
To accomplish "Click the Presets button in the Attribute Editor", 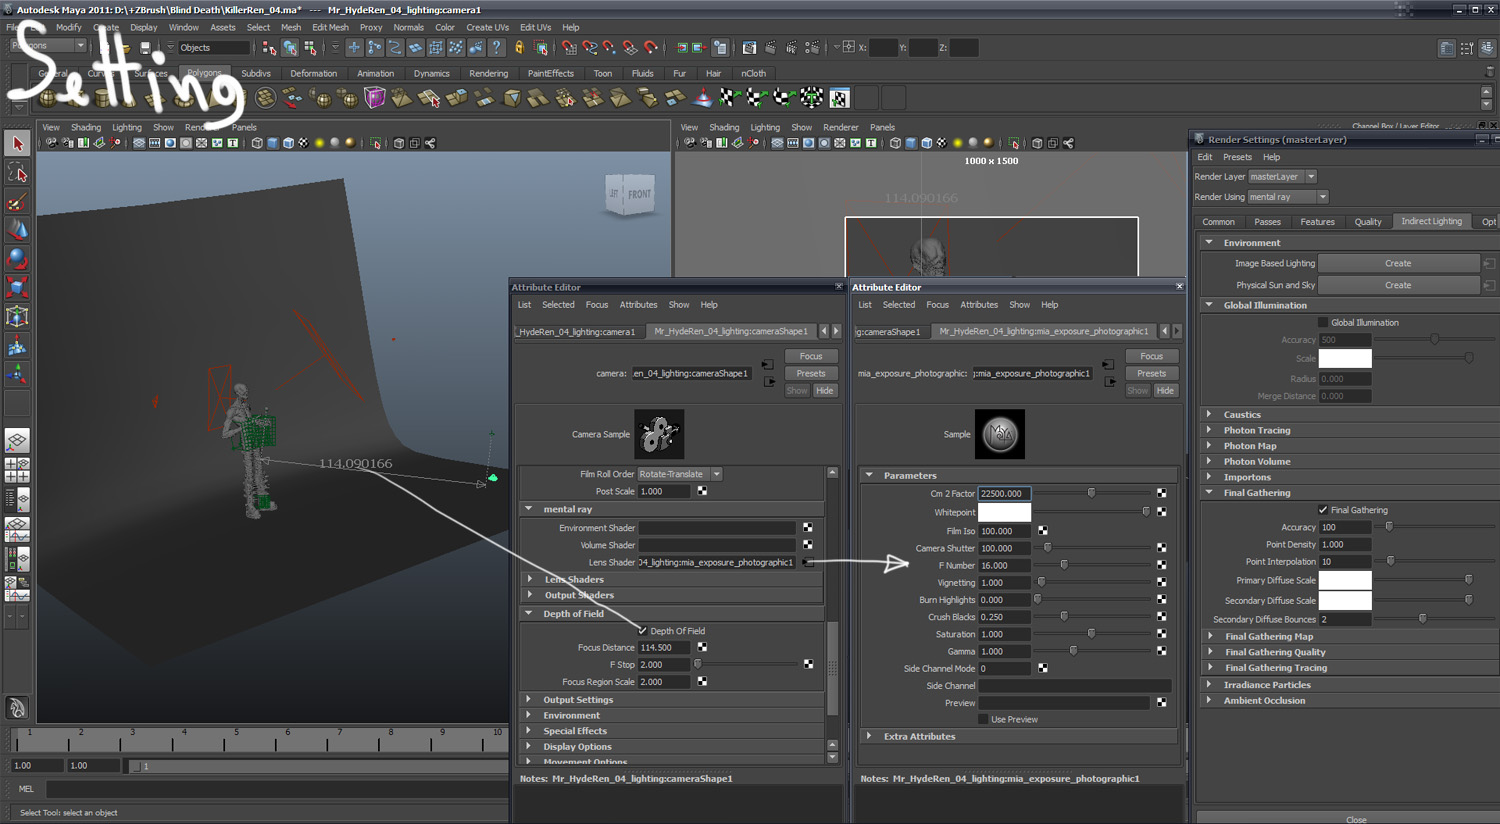I will [811, 373].
